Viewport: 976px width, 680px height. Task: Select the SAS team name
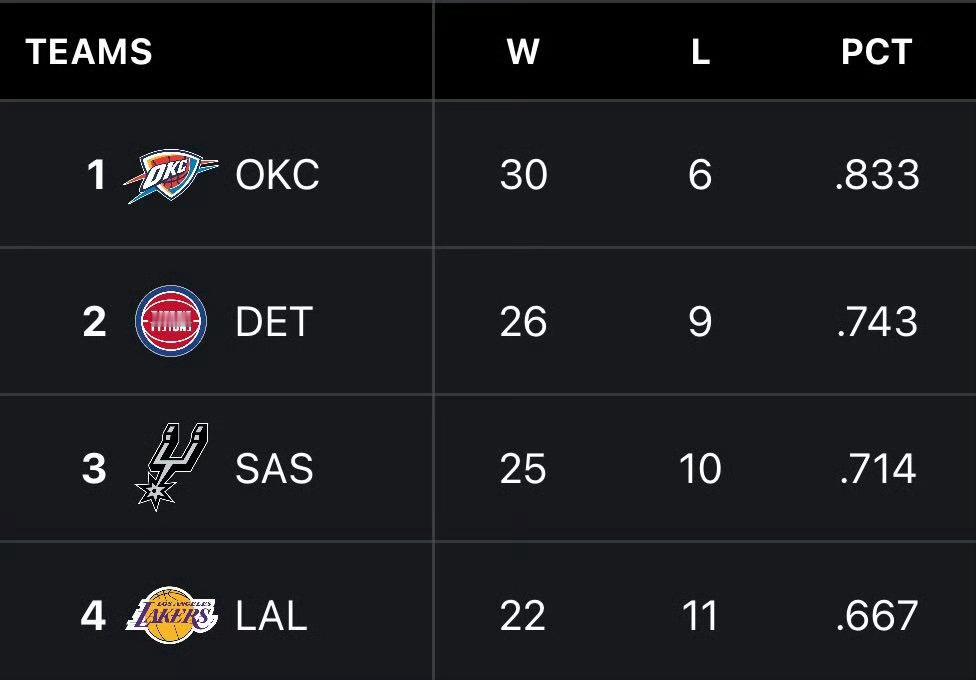(x=274, y=468)
